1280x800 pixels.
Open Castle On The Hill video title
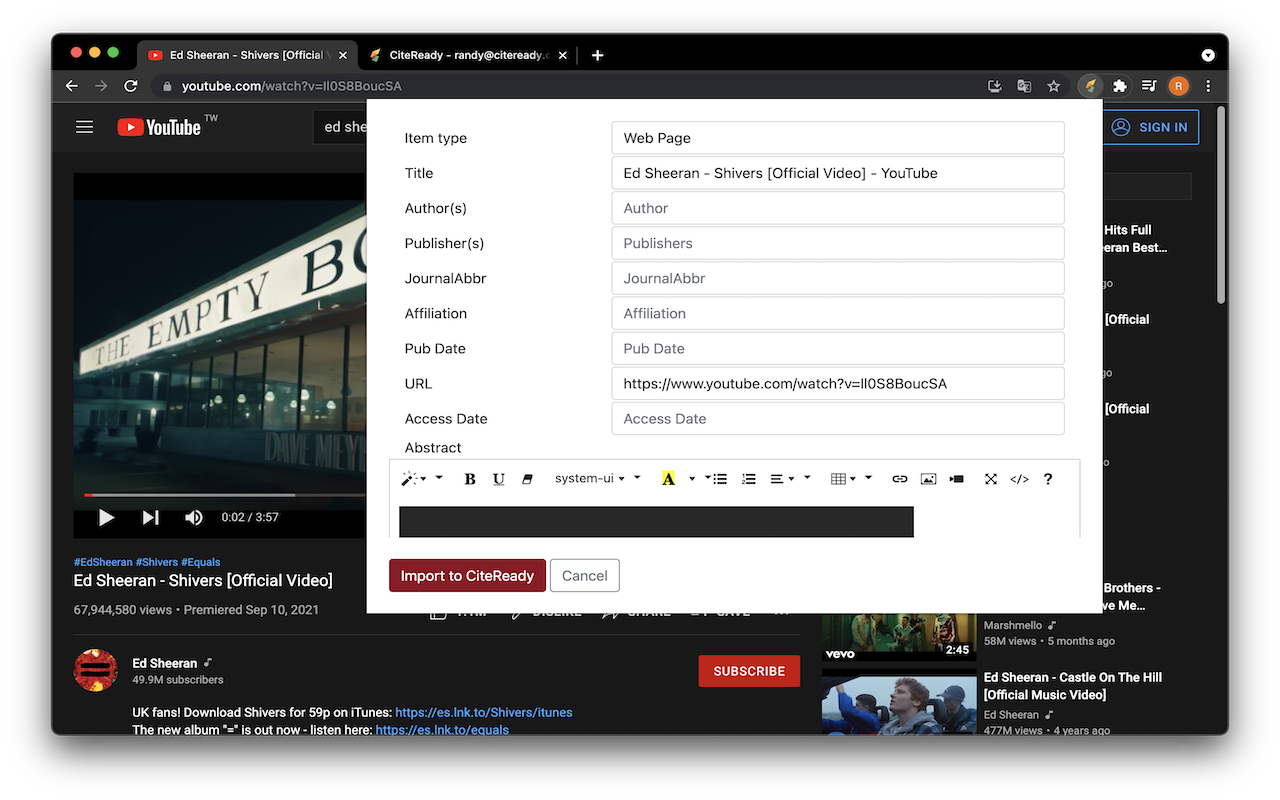[1073, 686]
